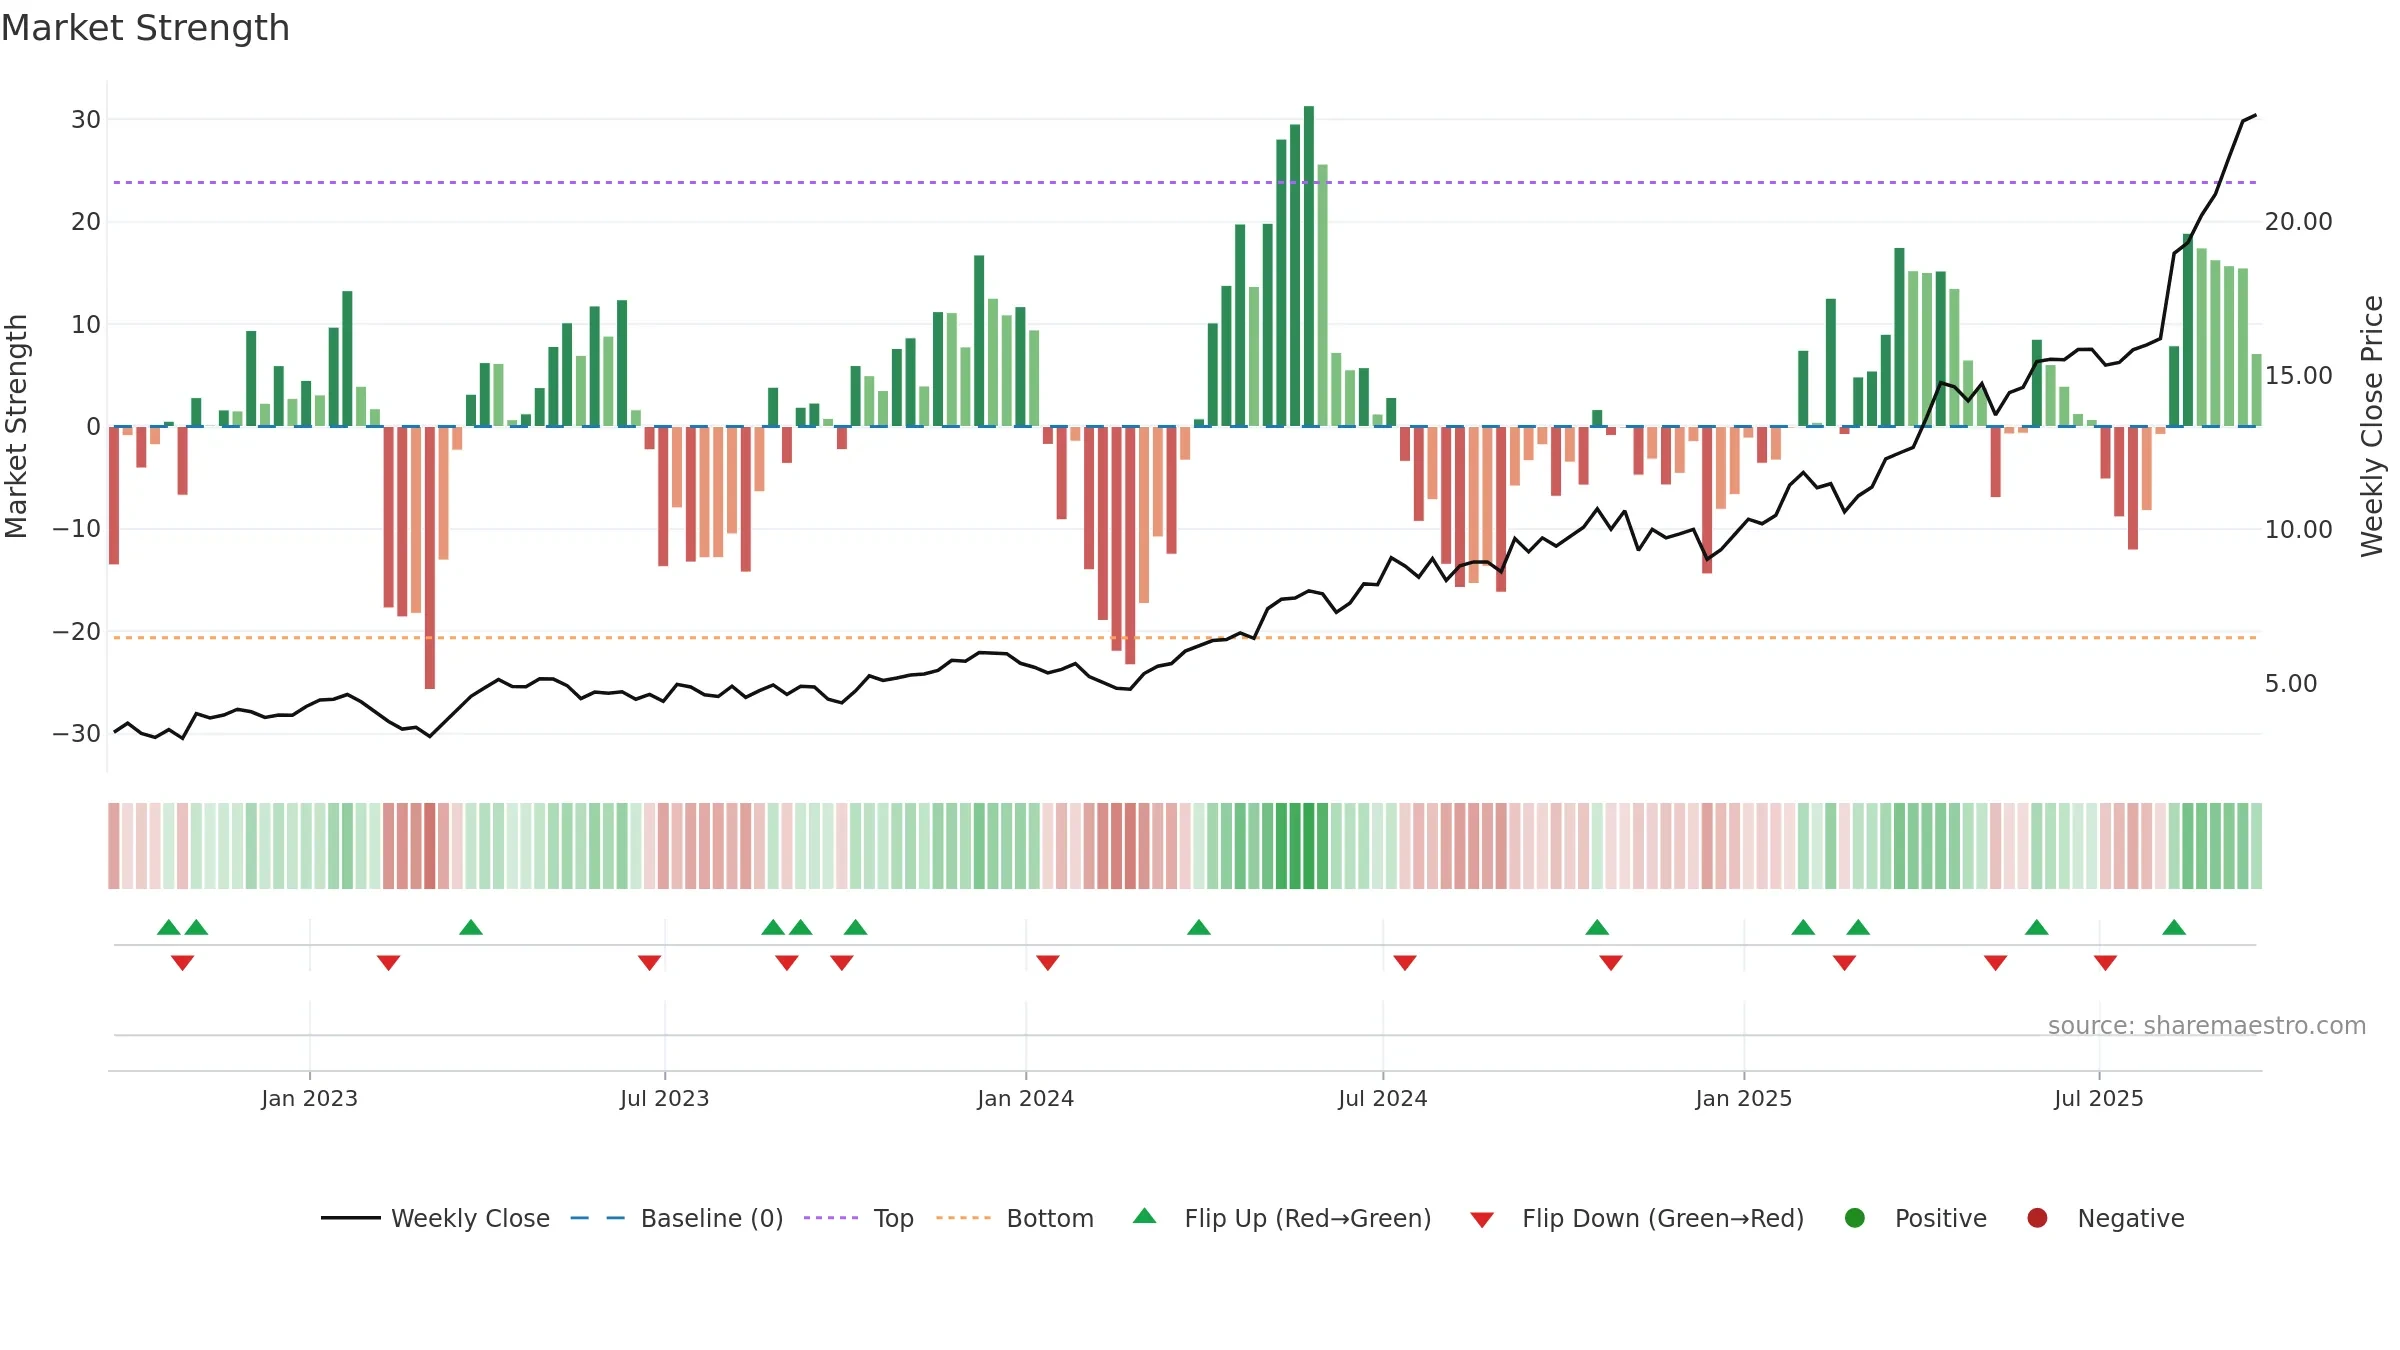Select the only flip-up marker between Jan 2024 and Jul 2024
2400x1350 pixels.
click(1199, 927)
